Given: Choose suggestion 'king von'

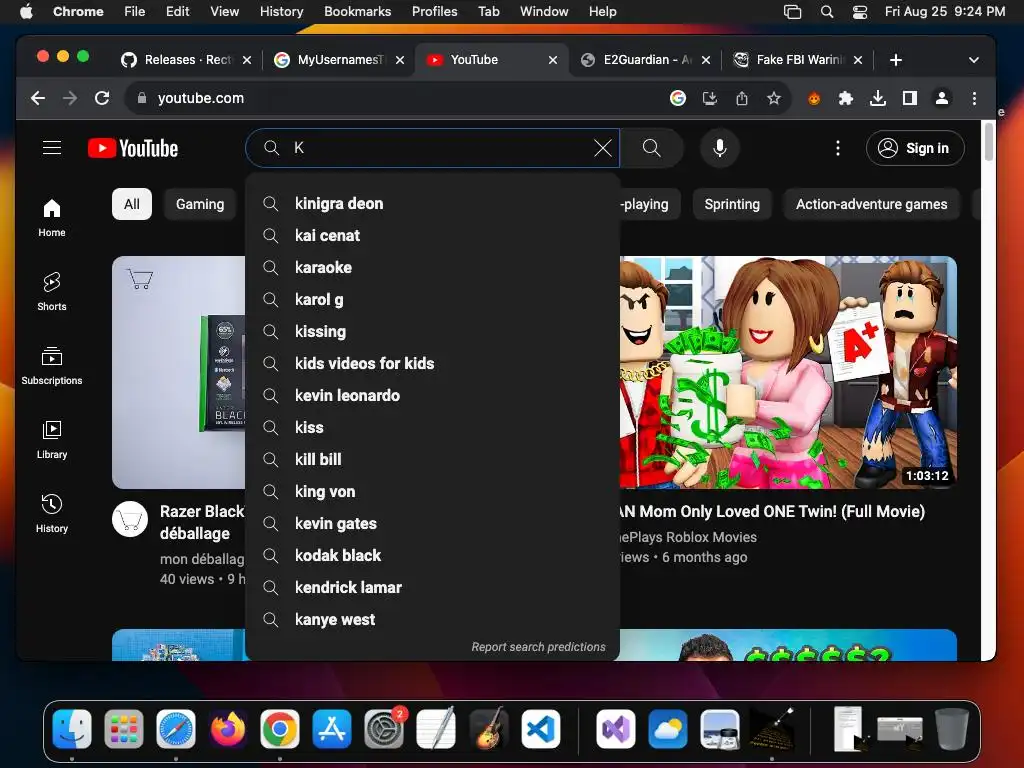Looking at the screenshot, I should click(x=432, y=492).
